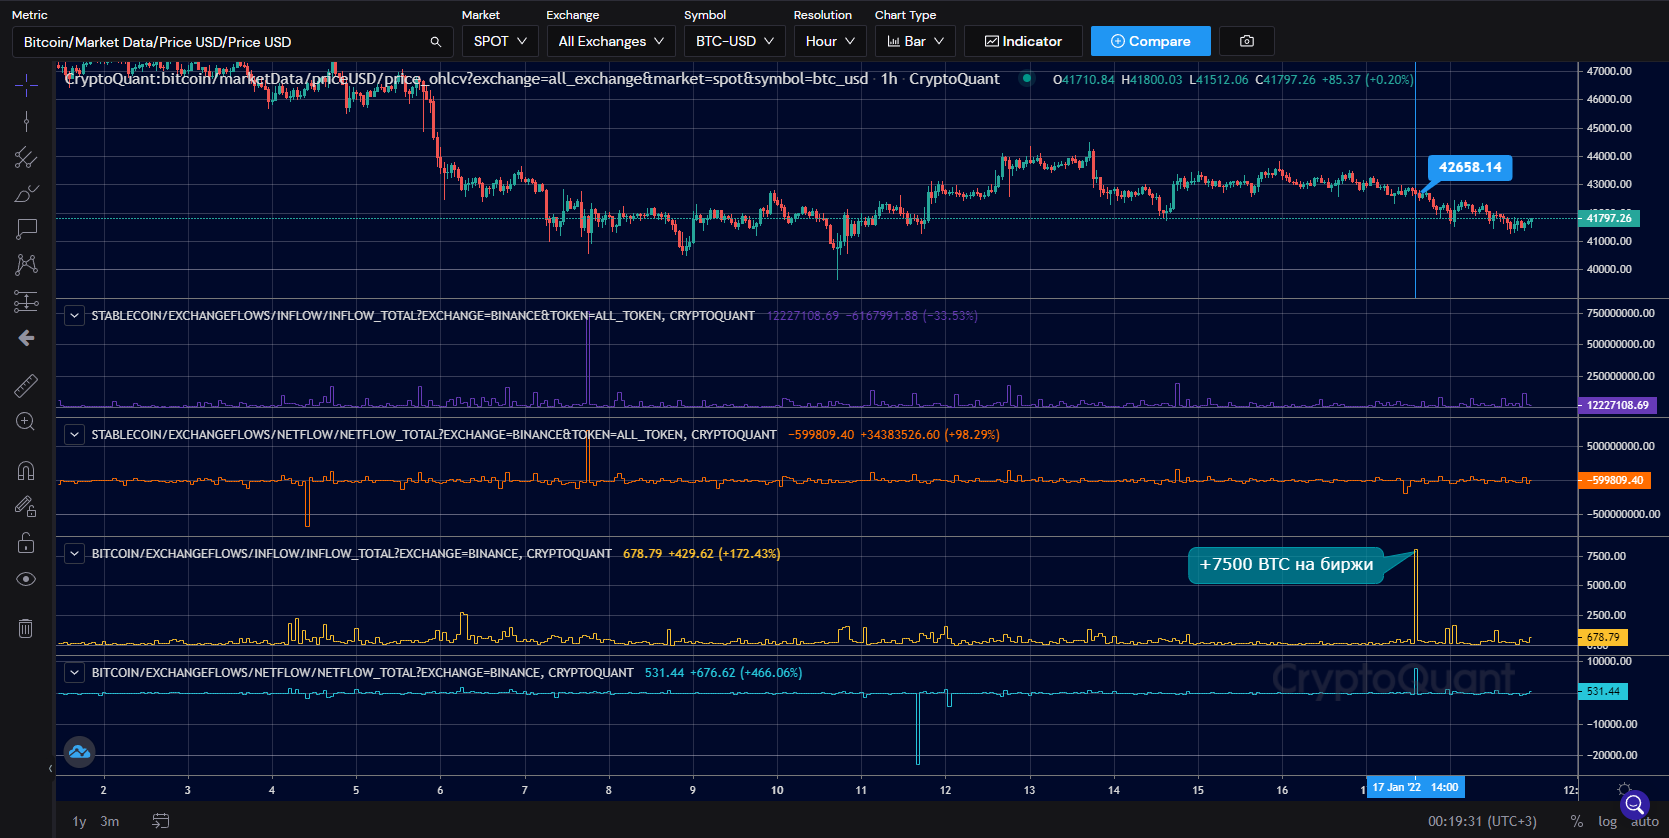Toggle auto scale mode
Image resolution: width=1669 pixels, height=838 pixels.
(1645, 822)
